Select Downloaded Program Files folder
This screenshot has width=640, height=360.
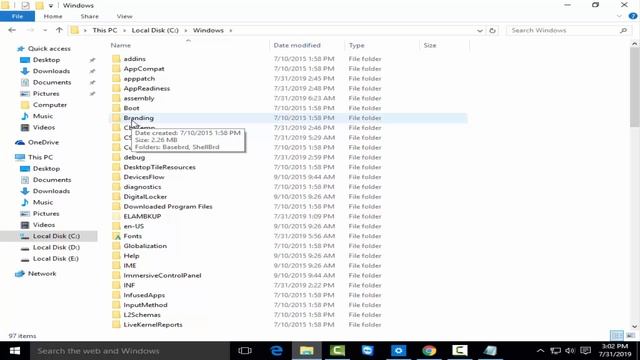168,207
